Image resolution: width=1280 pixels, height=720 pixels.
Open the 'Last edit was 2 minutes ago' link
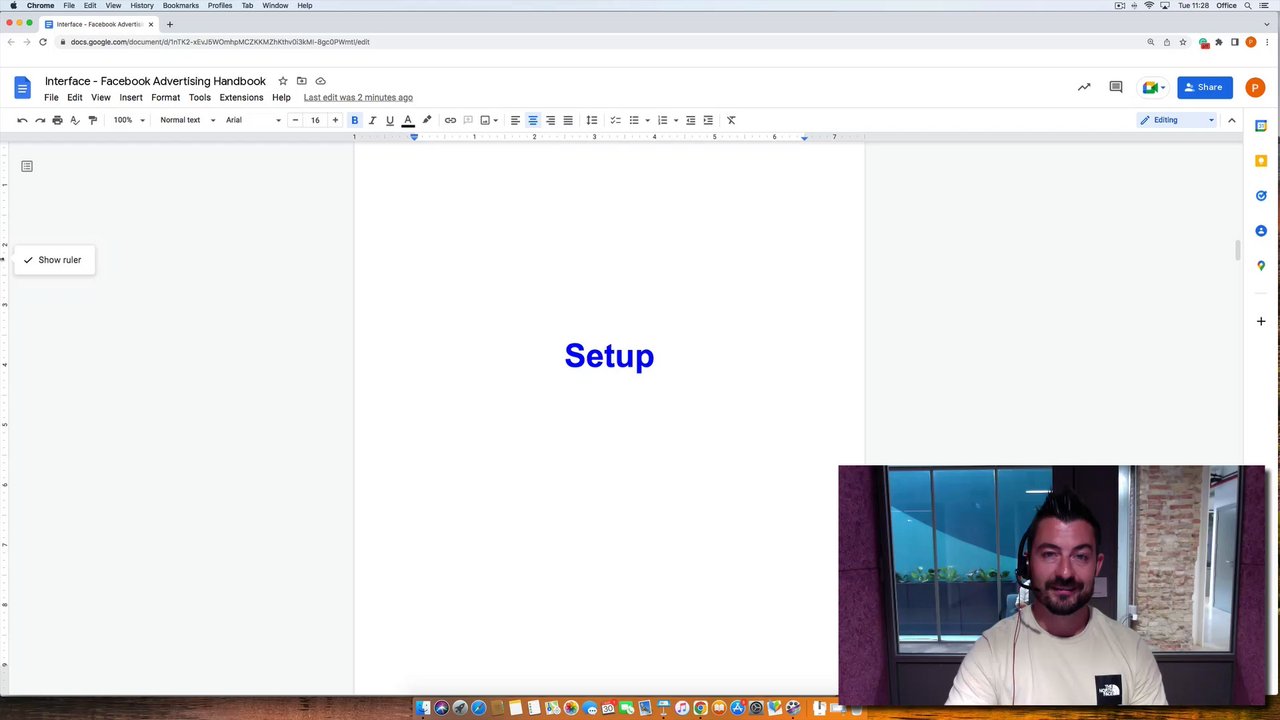click(x=358, y=98)
